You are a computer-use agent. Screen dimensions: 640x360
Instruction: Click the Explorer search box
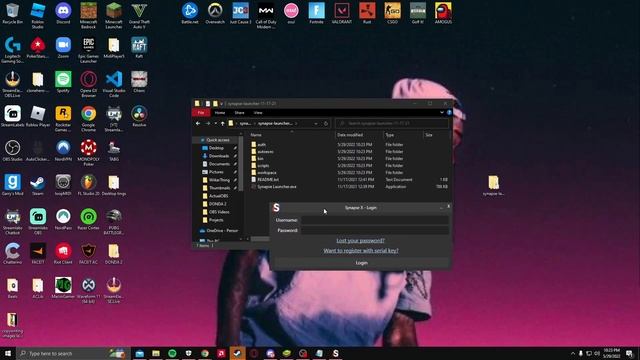click(391, 123)
